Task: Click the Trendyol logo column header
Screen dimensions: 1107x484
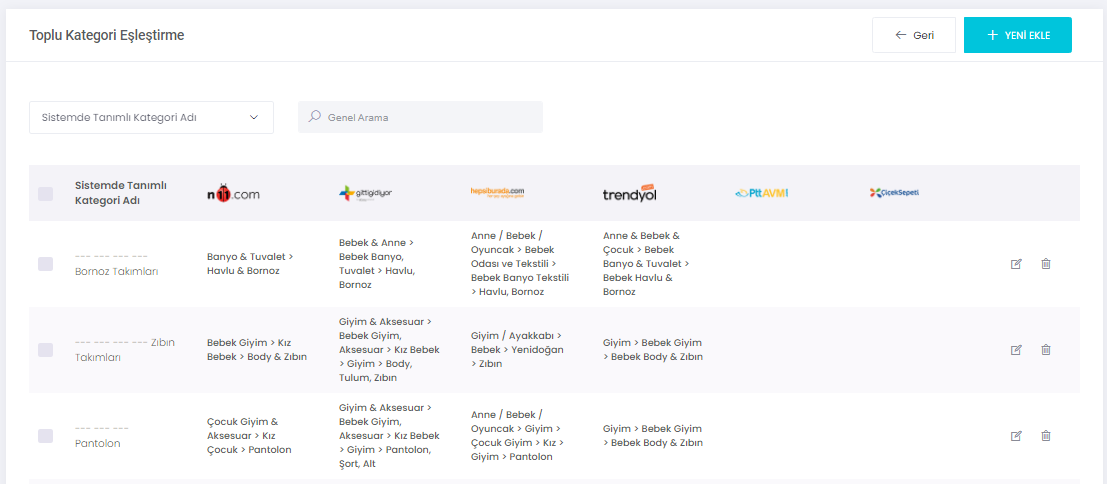Action: (x=629, y=193)
